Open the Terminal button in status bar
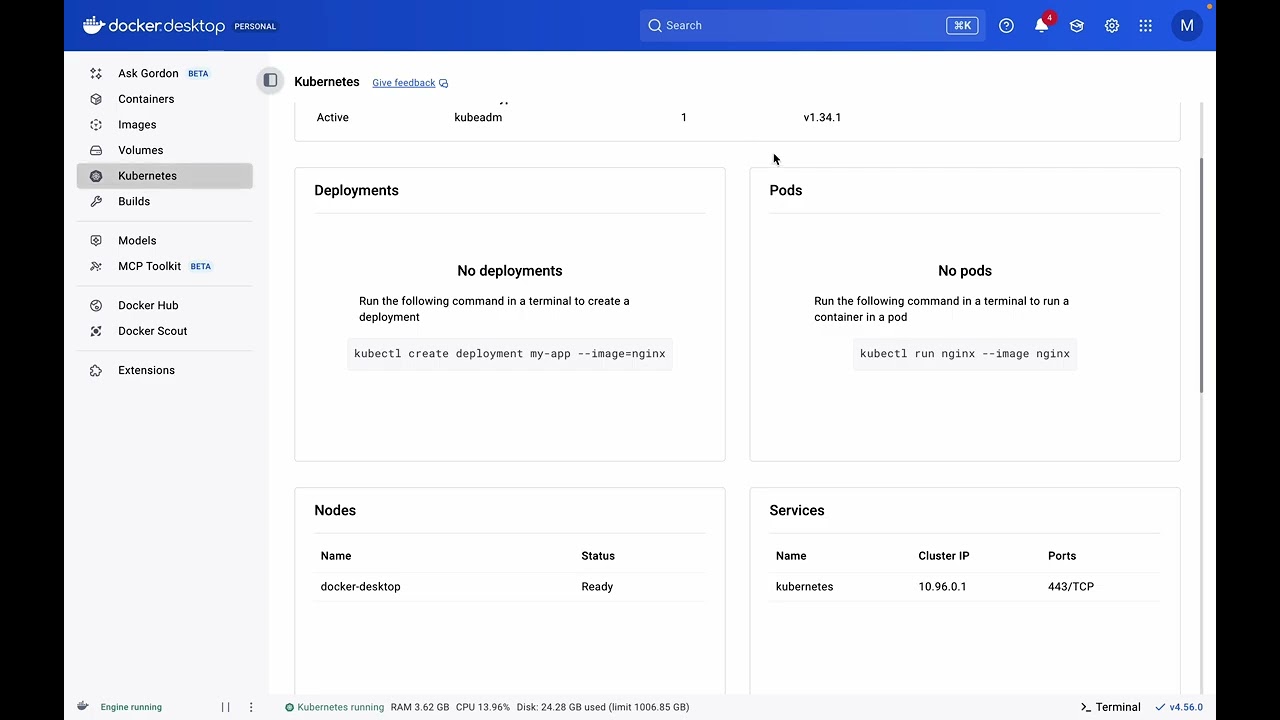The image size is (1280, 720). click(1110, 707)
